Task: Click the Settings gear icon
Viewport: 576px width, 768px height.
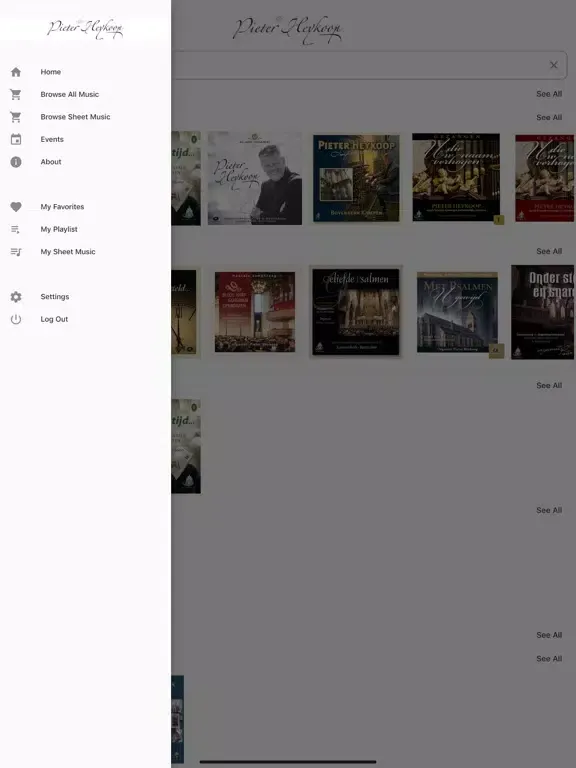Action: [x=16, y=297]
